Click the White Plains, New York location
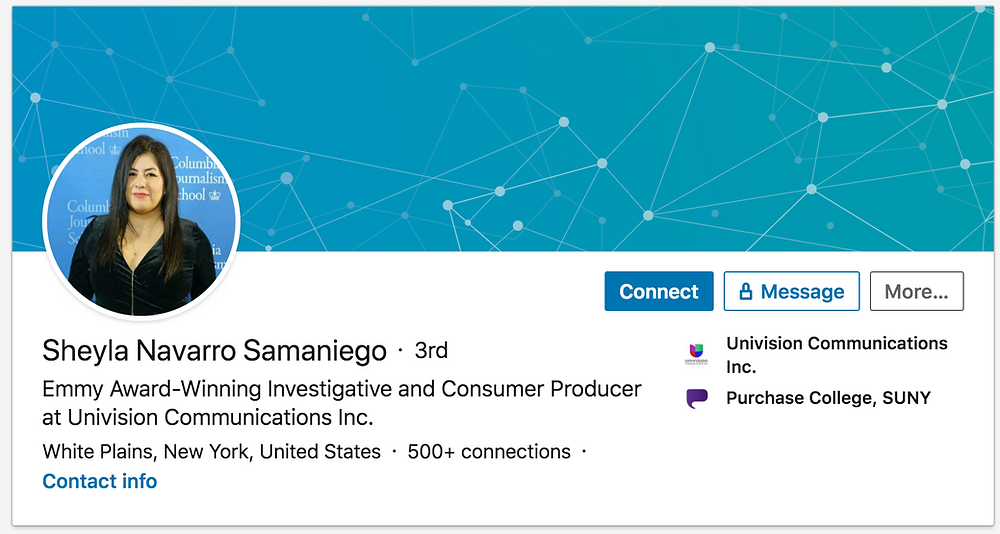 pyautogui.click(x=212, y=452)
